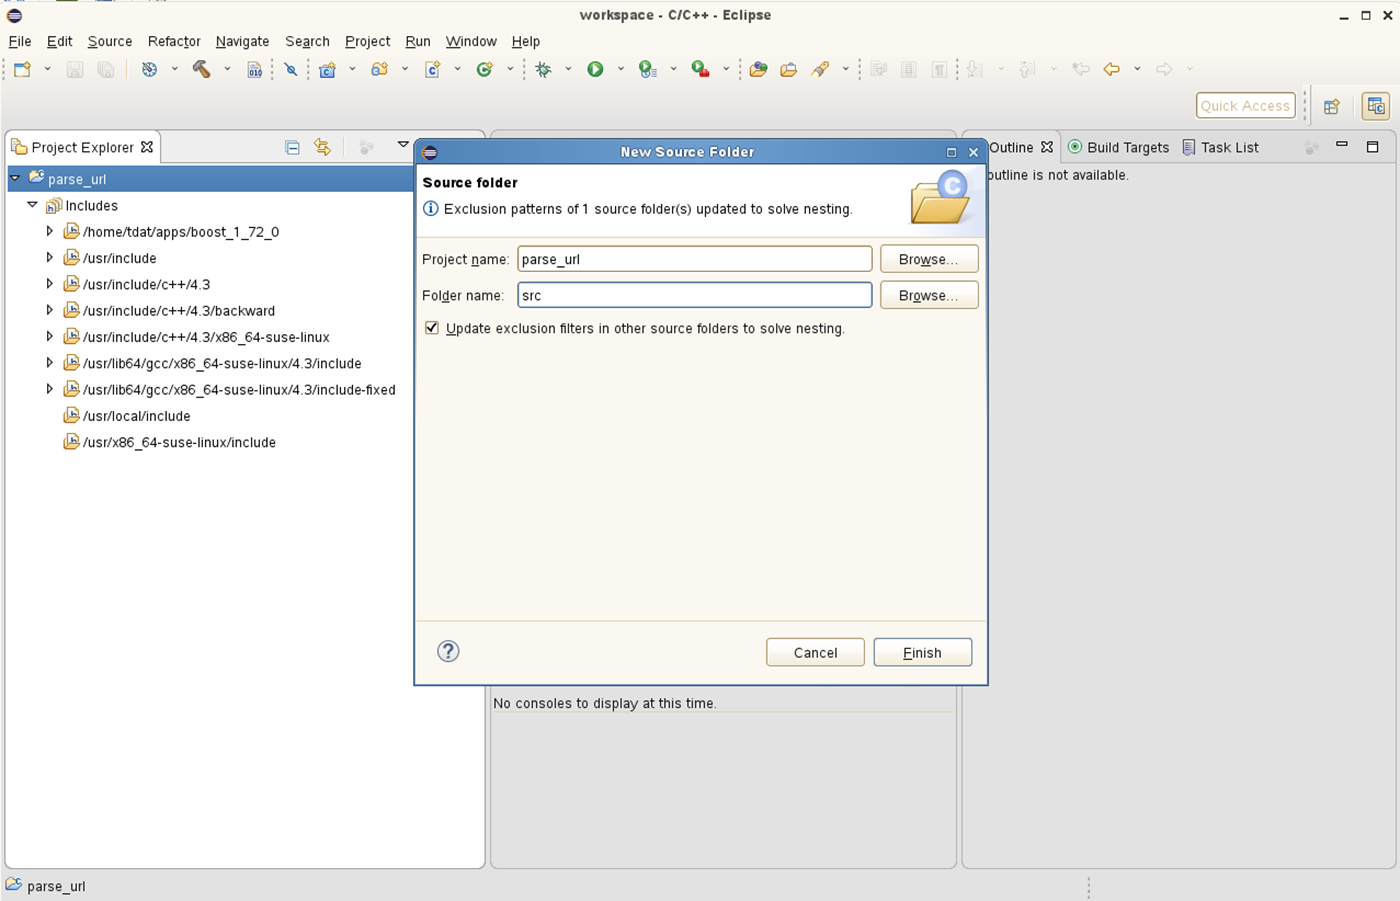
Task: Click the green Run toolbar icon
Action: (595, 69)
